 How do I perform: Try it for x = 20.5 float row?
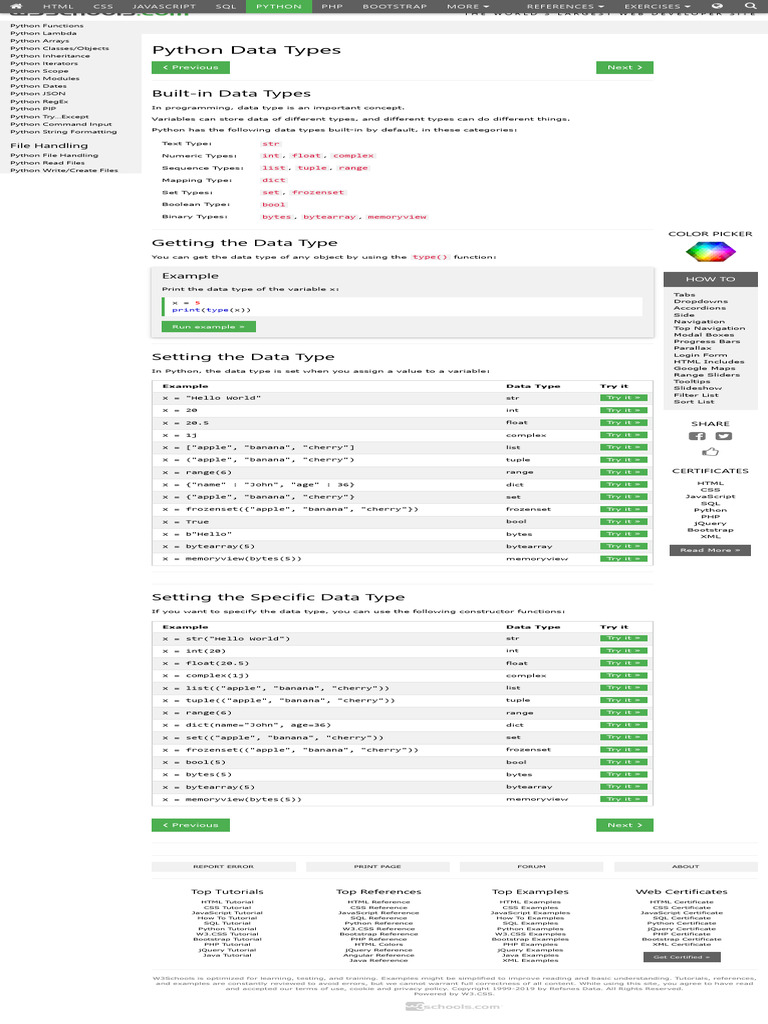(x=624, y=423)
